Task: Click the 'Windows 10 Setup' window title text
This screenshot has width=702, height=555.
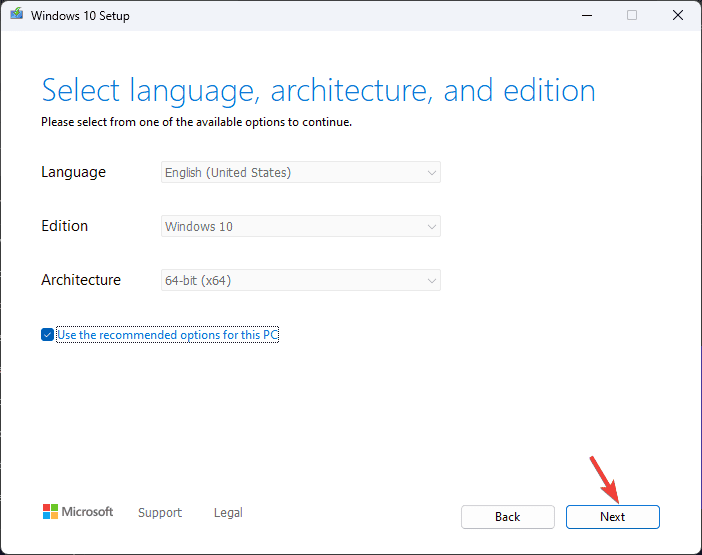Action: pyautogui.click(x=80, y=16)
